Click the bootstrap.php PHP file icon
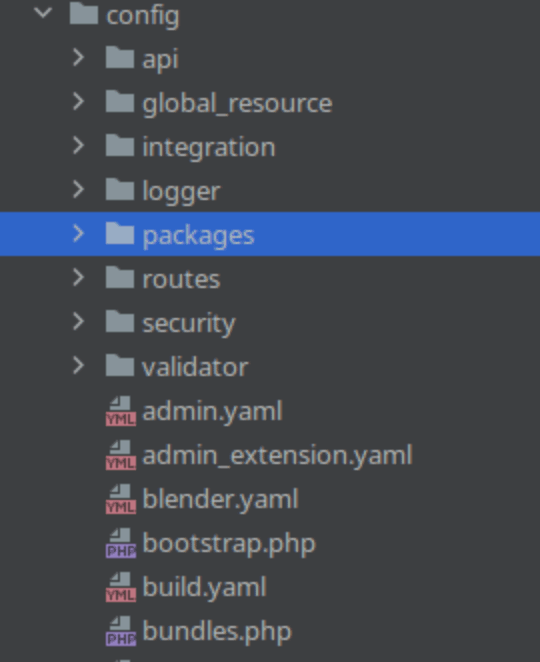This screenshot has height=662, width=540. [x=121, y=543]
